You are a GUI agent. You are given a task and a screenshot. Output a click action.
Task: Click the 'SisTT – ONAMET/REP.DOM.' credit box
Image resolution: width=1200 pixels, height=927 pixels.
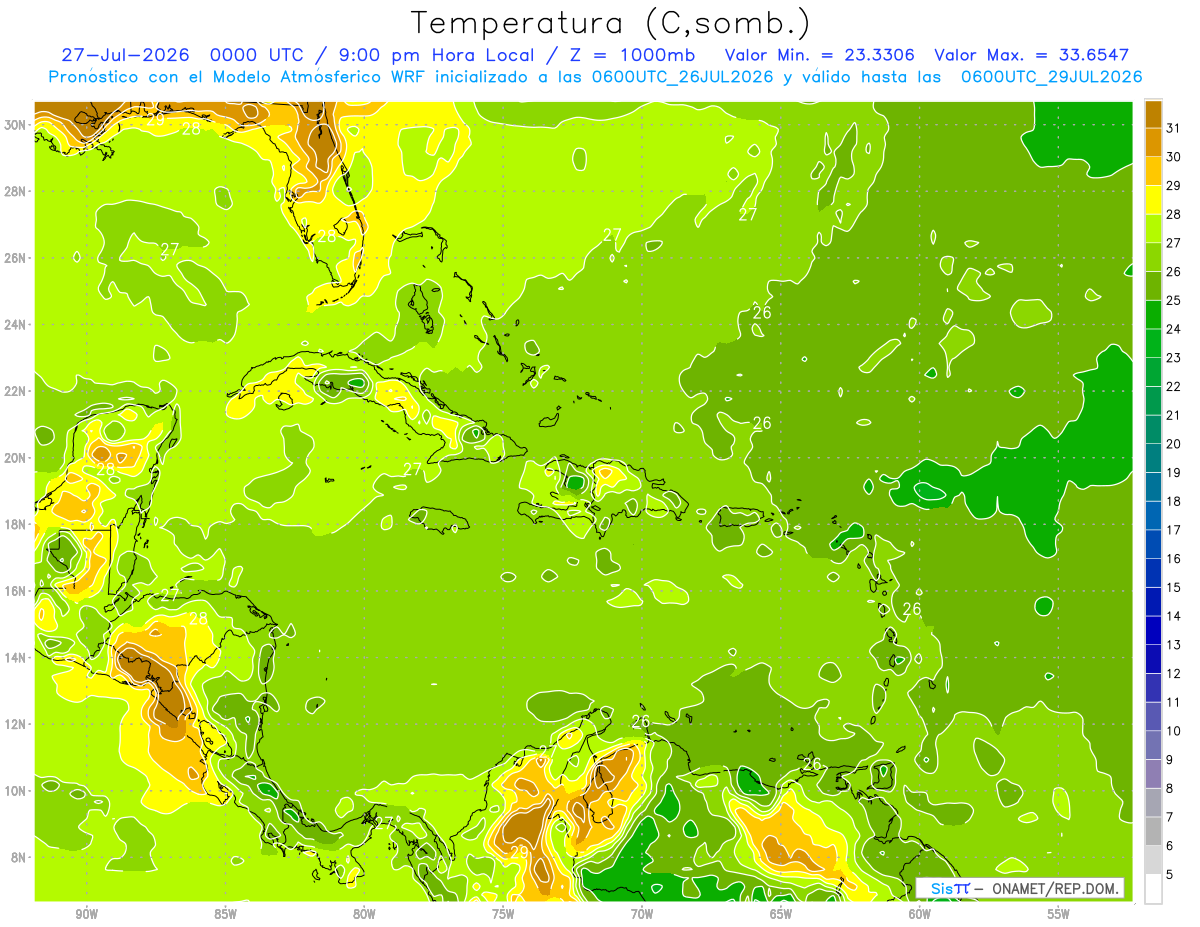[x=1020, y=888]
